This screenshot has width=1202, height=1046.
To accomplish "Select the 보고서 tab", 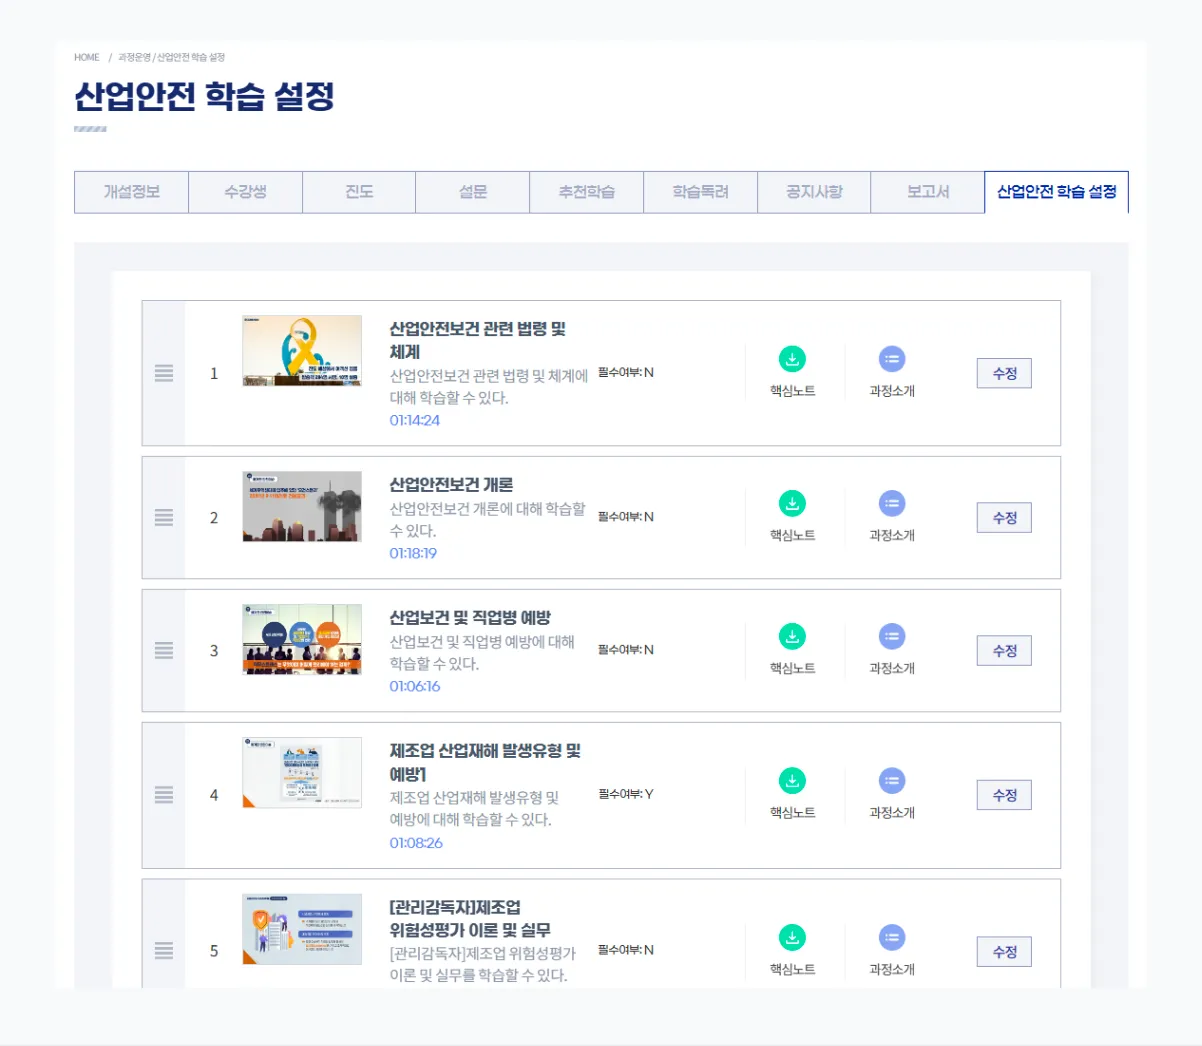I will coord(927,191).
